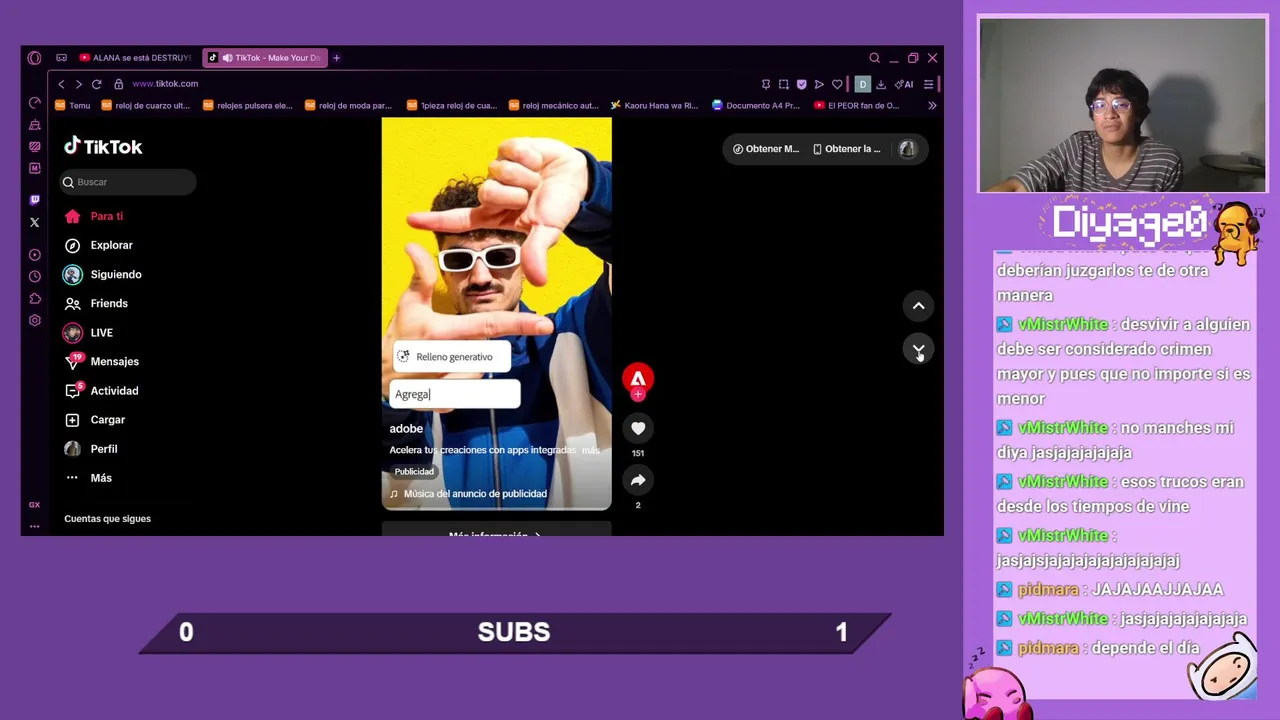The width and height of the screenshot is (1280, 720).
Task: Open 'Perfil' page
Action: pos(91,449)
